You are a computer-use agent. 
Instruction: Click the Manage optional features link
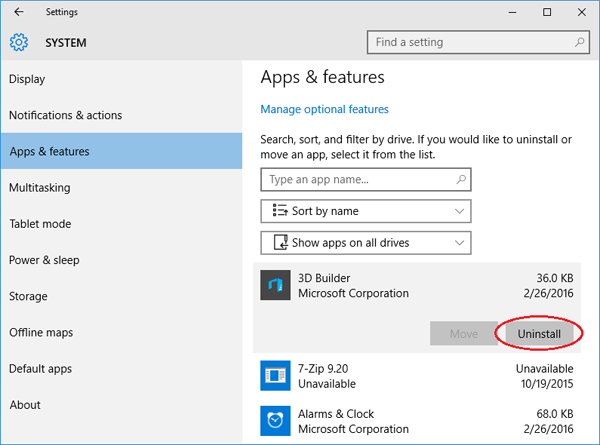(324, 109)
